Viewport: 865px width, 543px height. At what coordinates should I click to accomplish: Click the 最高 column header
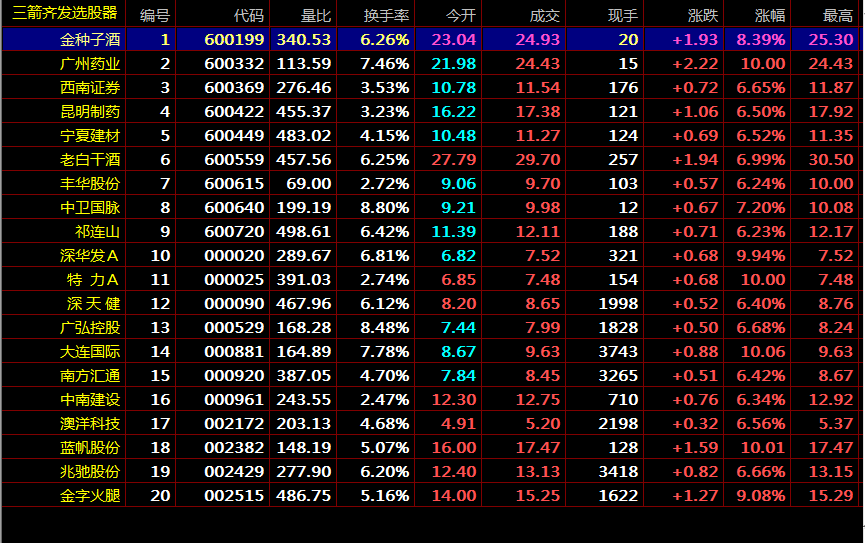coord(837,15)
